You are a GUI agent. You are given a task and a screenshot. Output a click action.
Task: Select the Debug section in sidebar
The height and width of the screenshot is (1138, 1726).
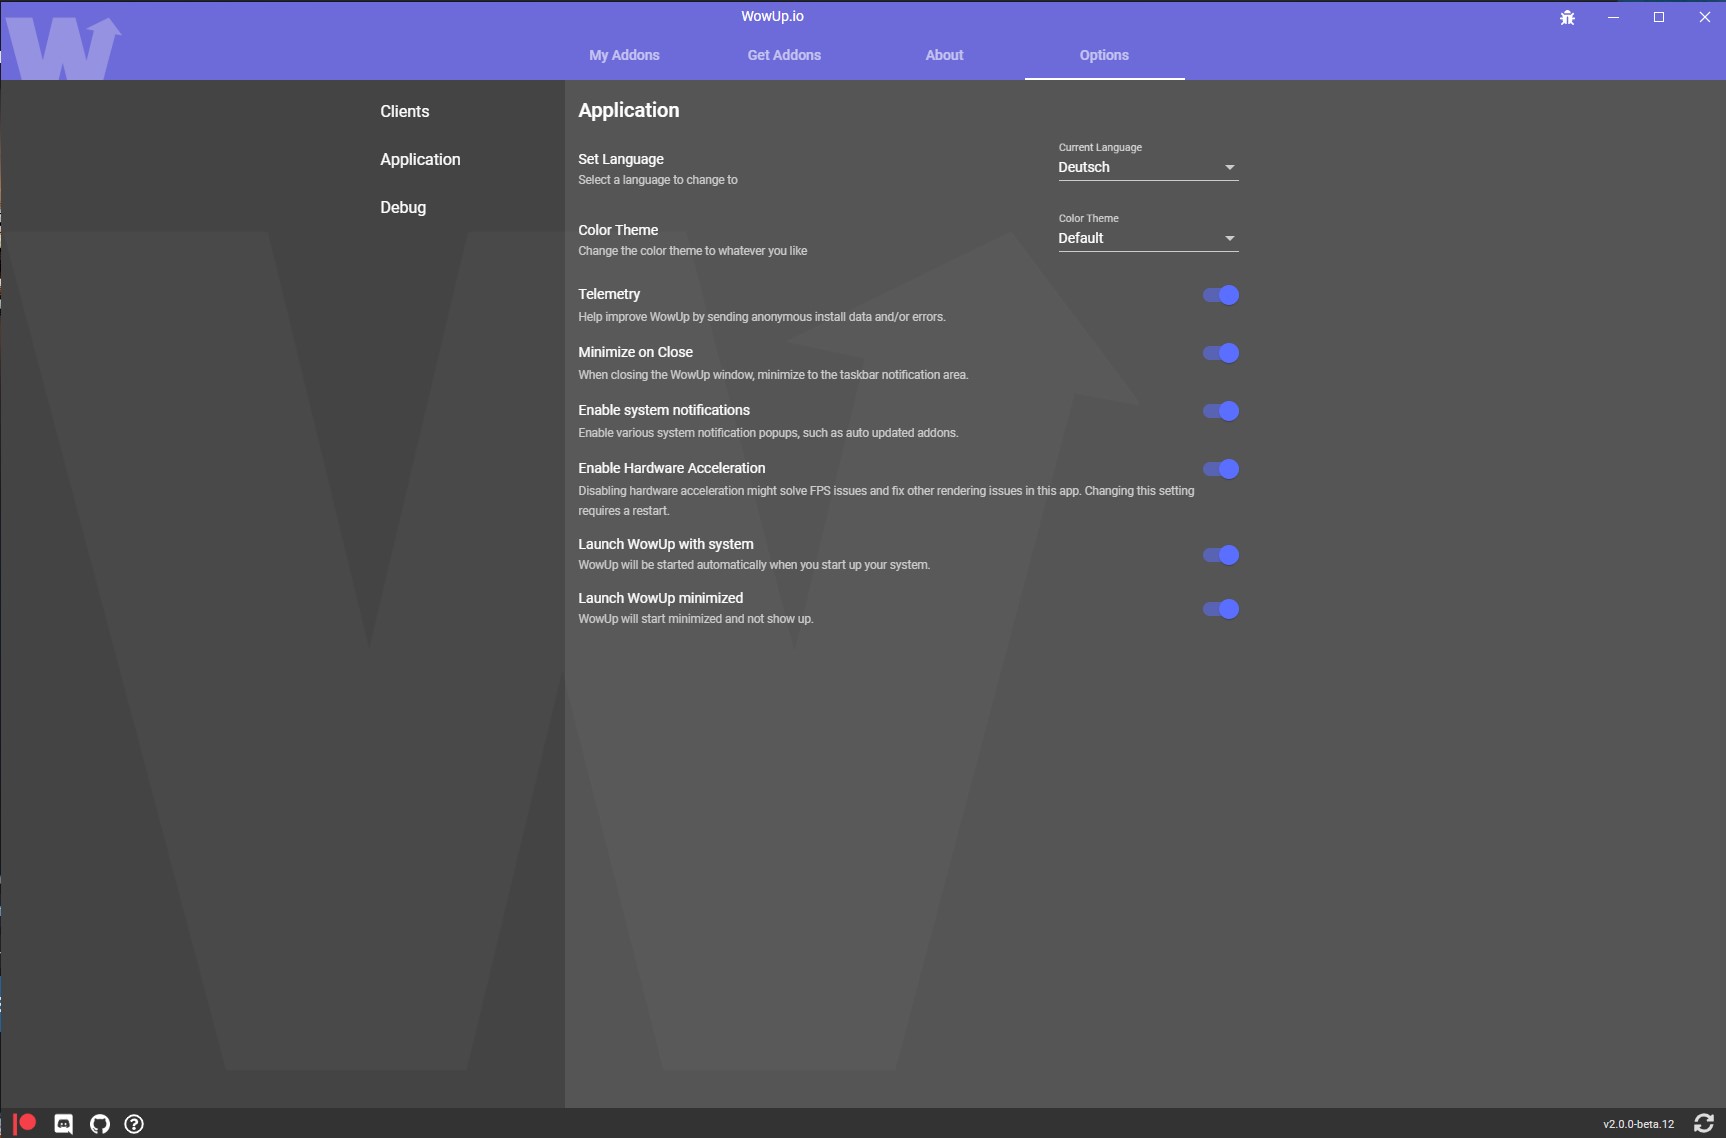[x=402, y=207]
